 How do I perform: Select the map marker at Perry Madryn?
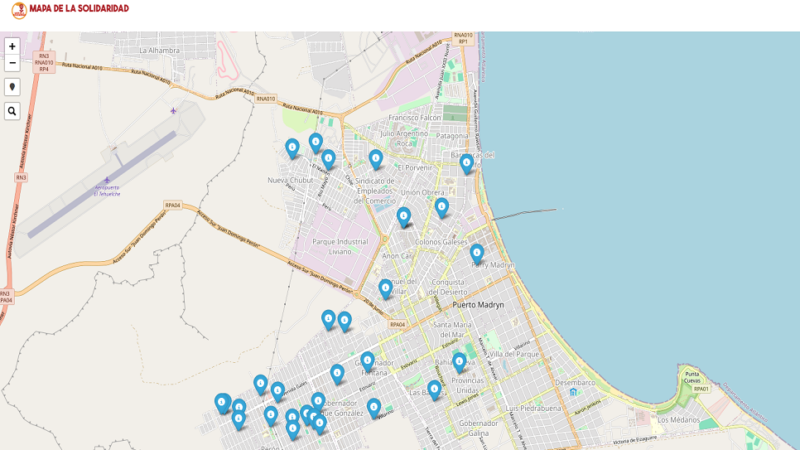[477, 254]
